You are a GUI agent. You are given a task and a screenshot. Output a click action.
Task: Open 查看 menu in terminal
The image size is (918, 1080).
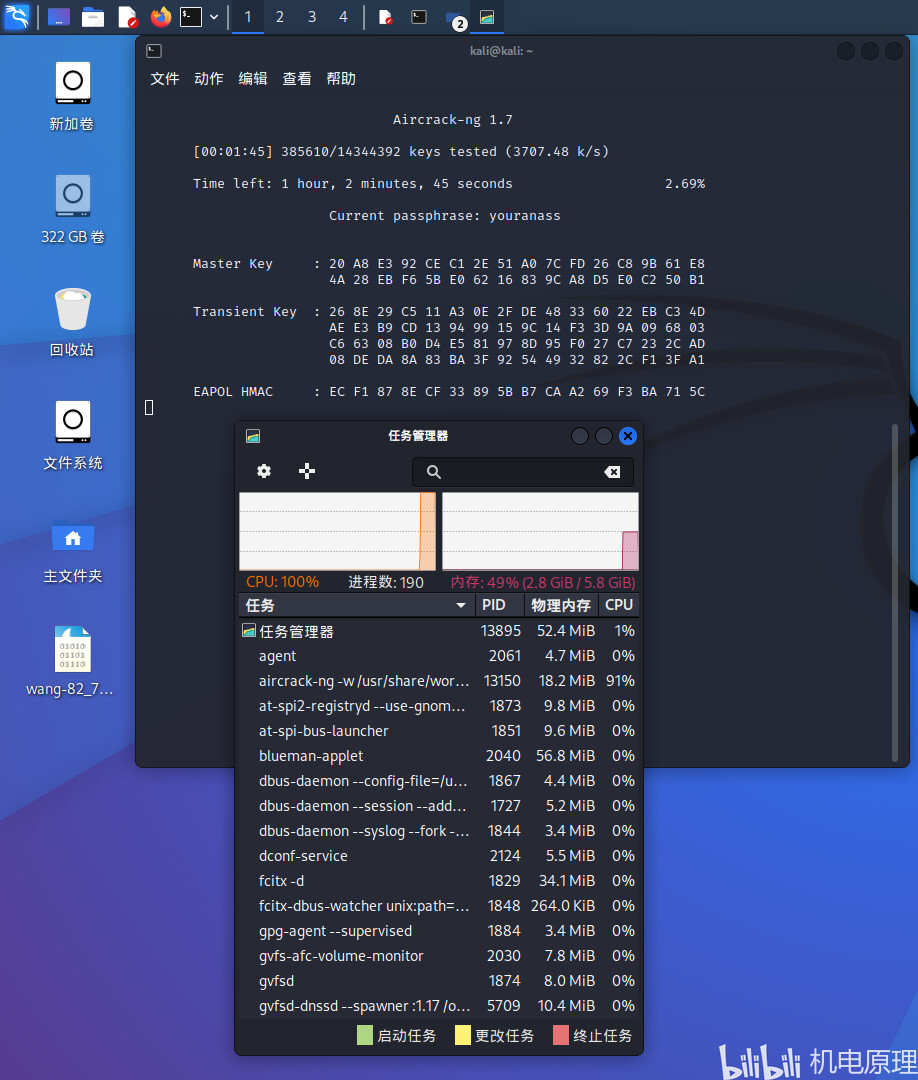(297, 79)
